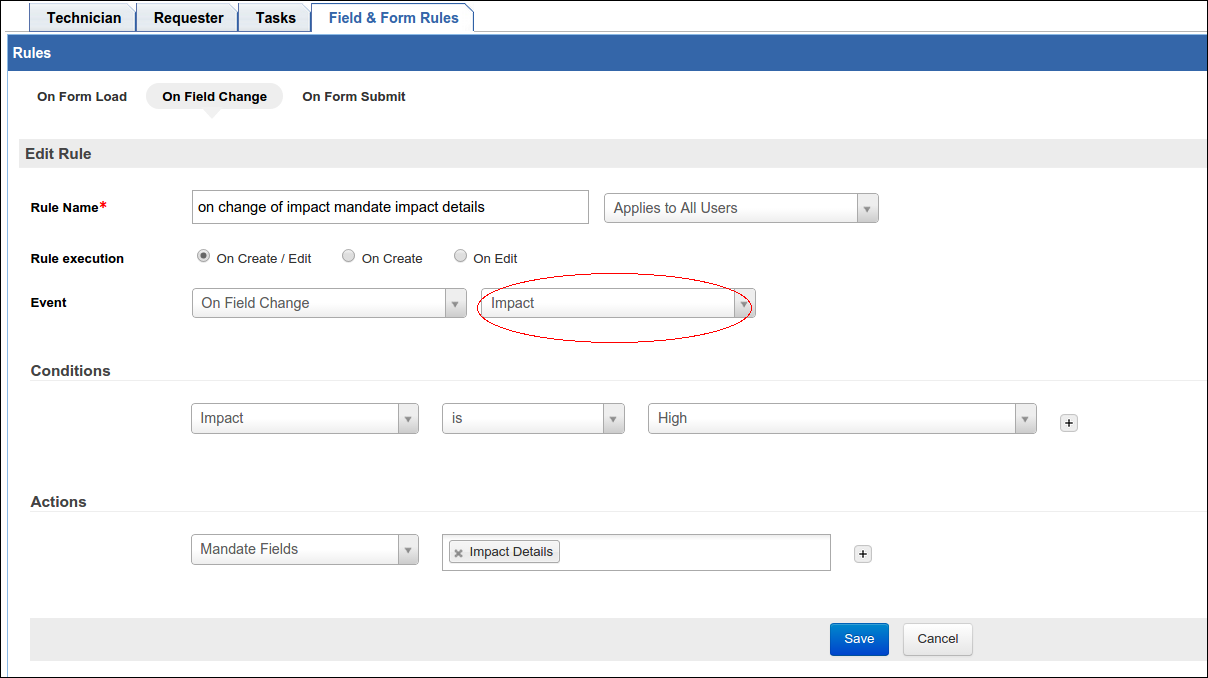The width and height of the screenshot is (1208, 678).
Task: Open the 'is' operator dropdown
Action: (x=532, y=418)
